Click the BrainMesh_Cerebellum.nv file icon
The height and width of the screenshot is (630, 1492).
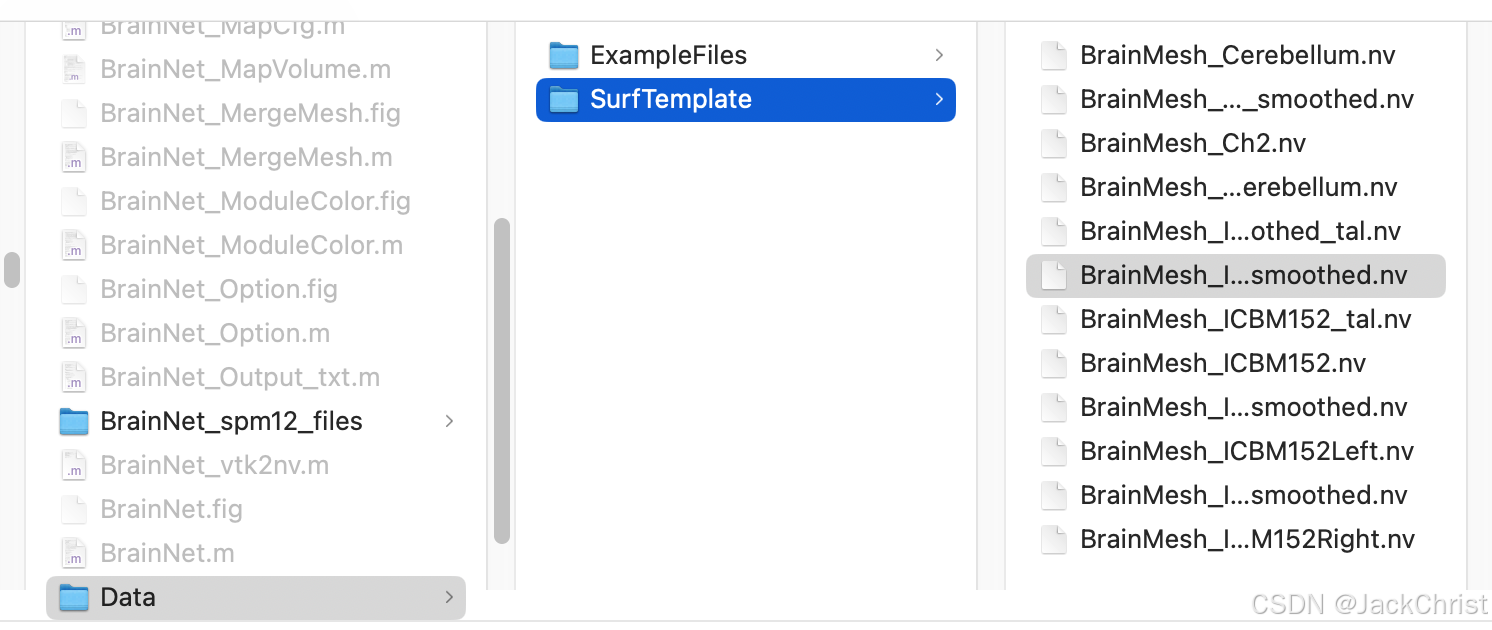pos(1054,56)
